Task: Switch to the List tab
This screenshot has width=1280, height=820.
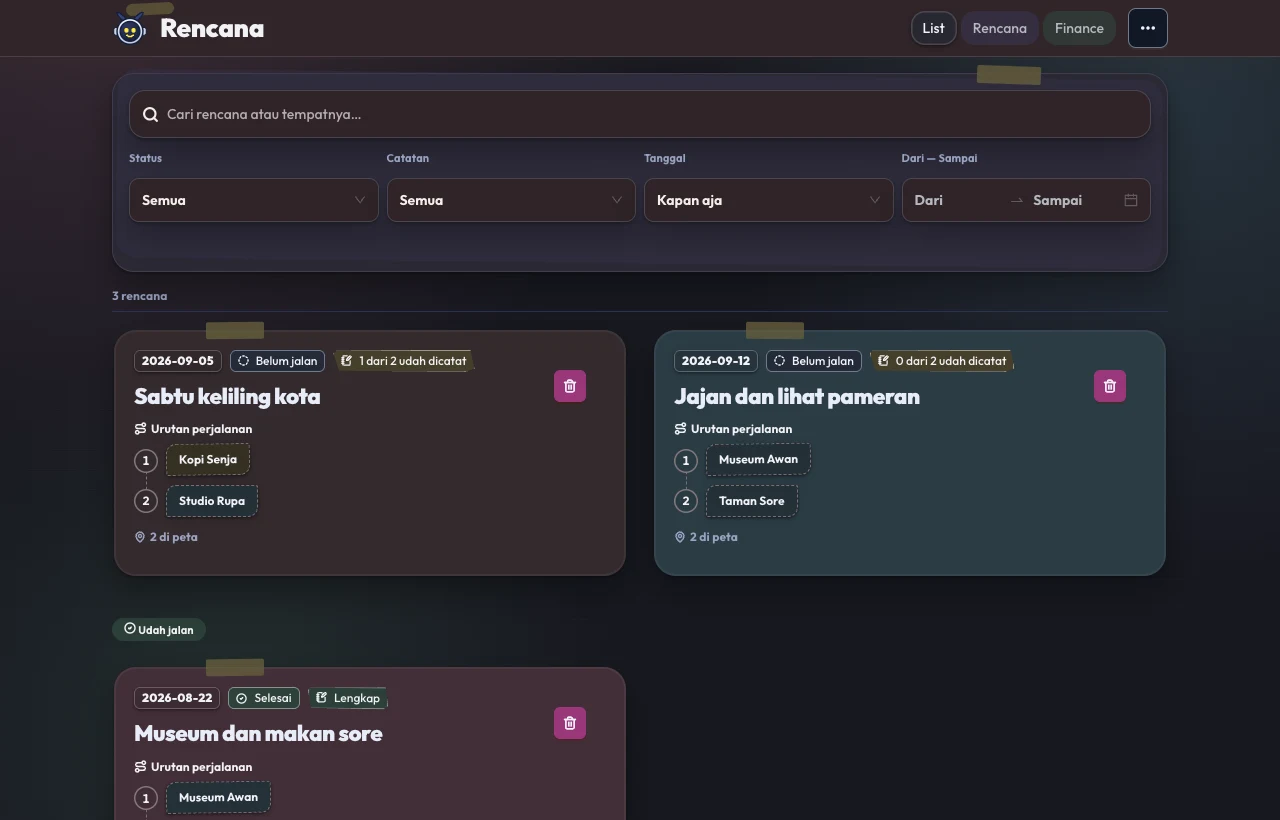Action: pyautogui.click(x=934, y=28)
